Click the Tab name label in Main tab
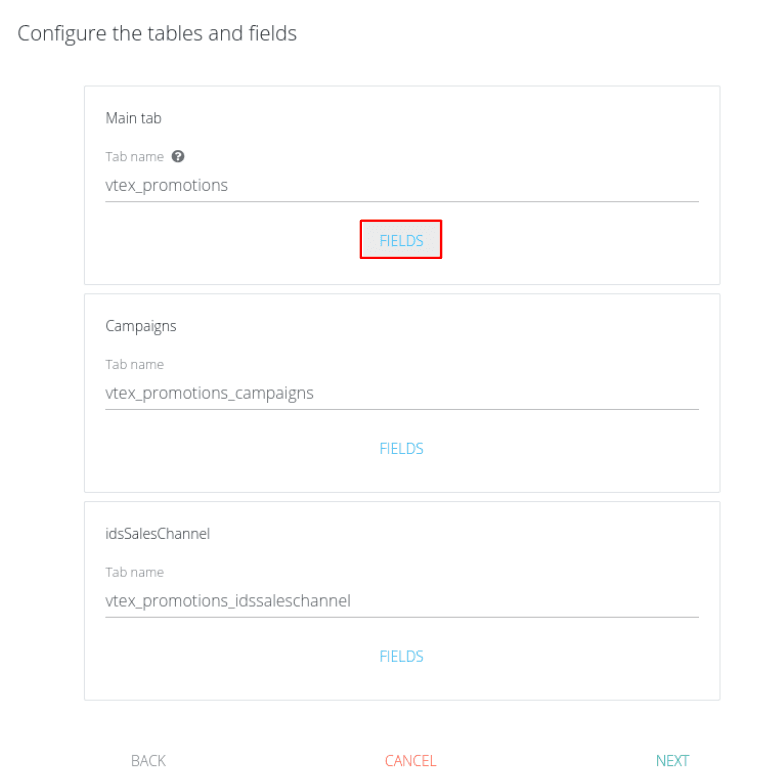 (134, 157)
